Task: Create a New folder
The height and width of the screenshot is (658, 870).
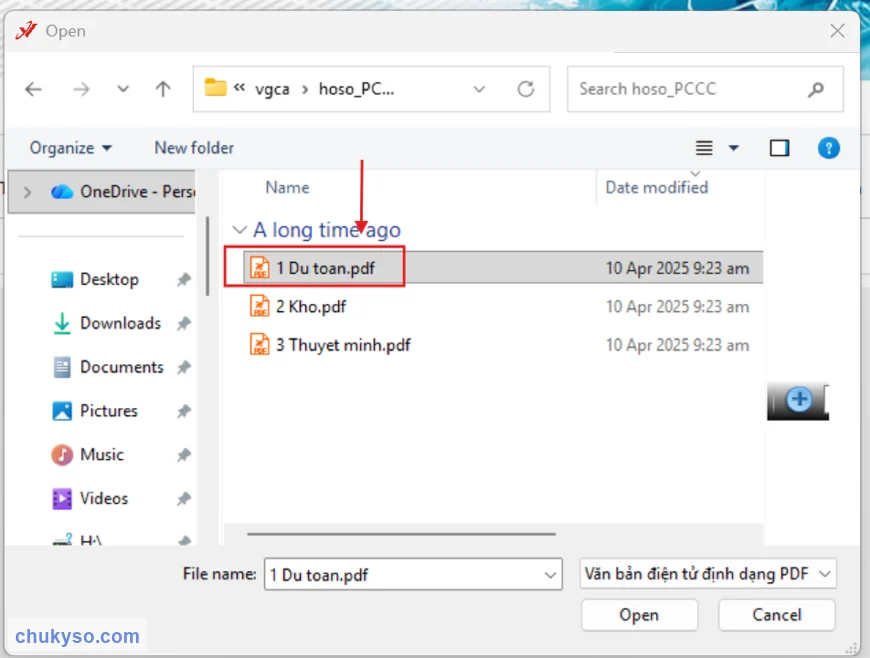Action: pyautogui.click(x=194, y=148)
